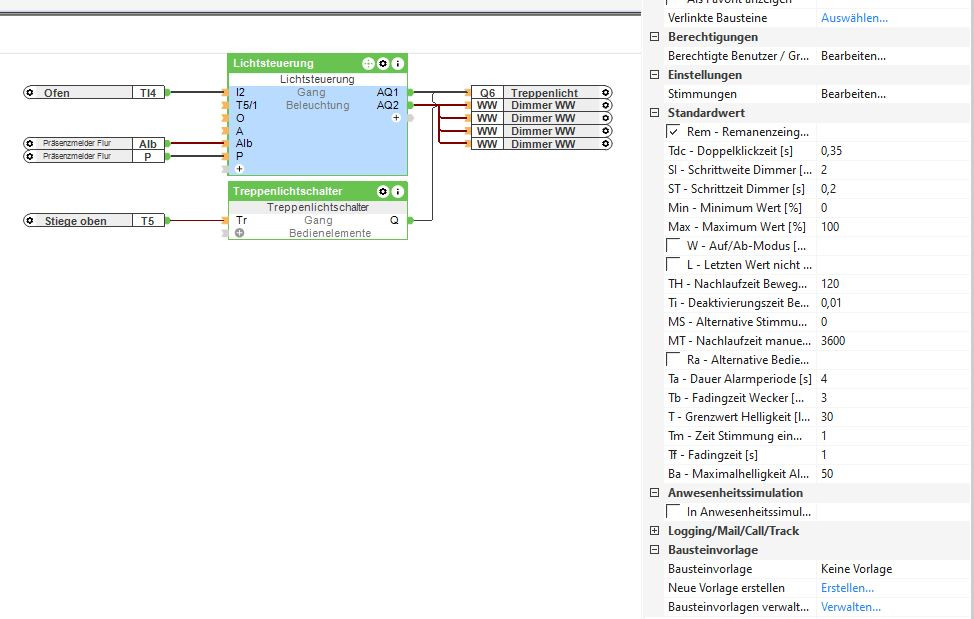
Task: Edit Ba Maximalhelligkeit value 50
Action: pyautogui.click(x=892, y=474)
